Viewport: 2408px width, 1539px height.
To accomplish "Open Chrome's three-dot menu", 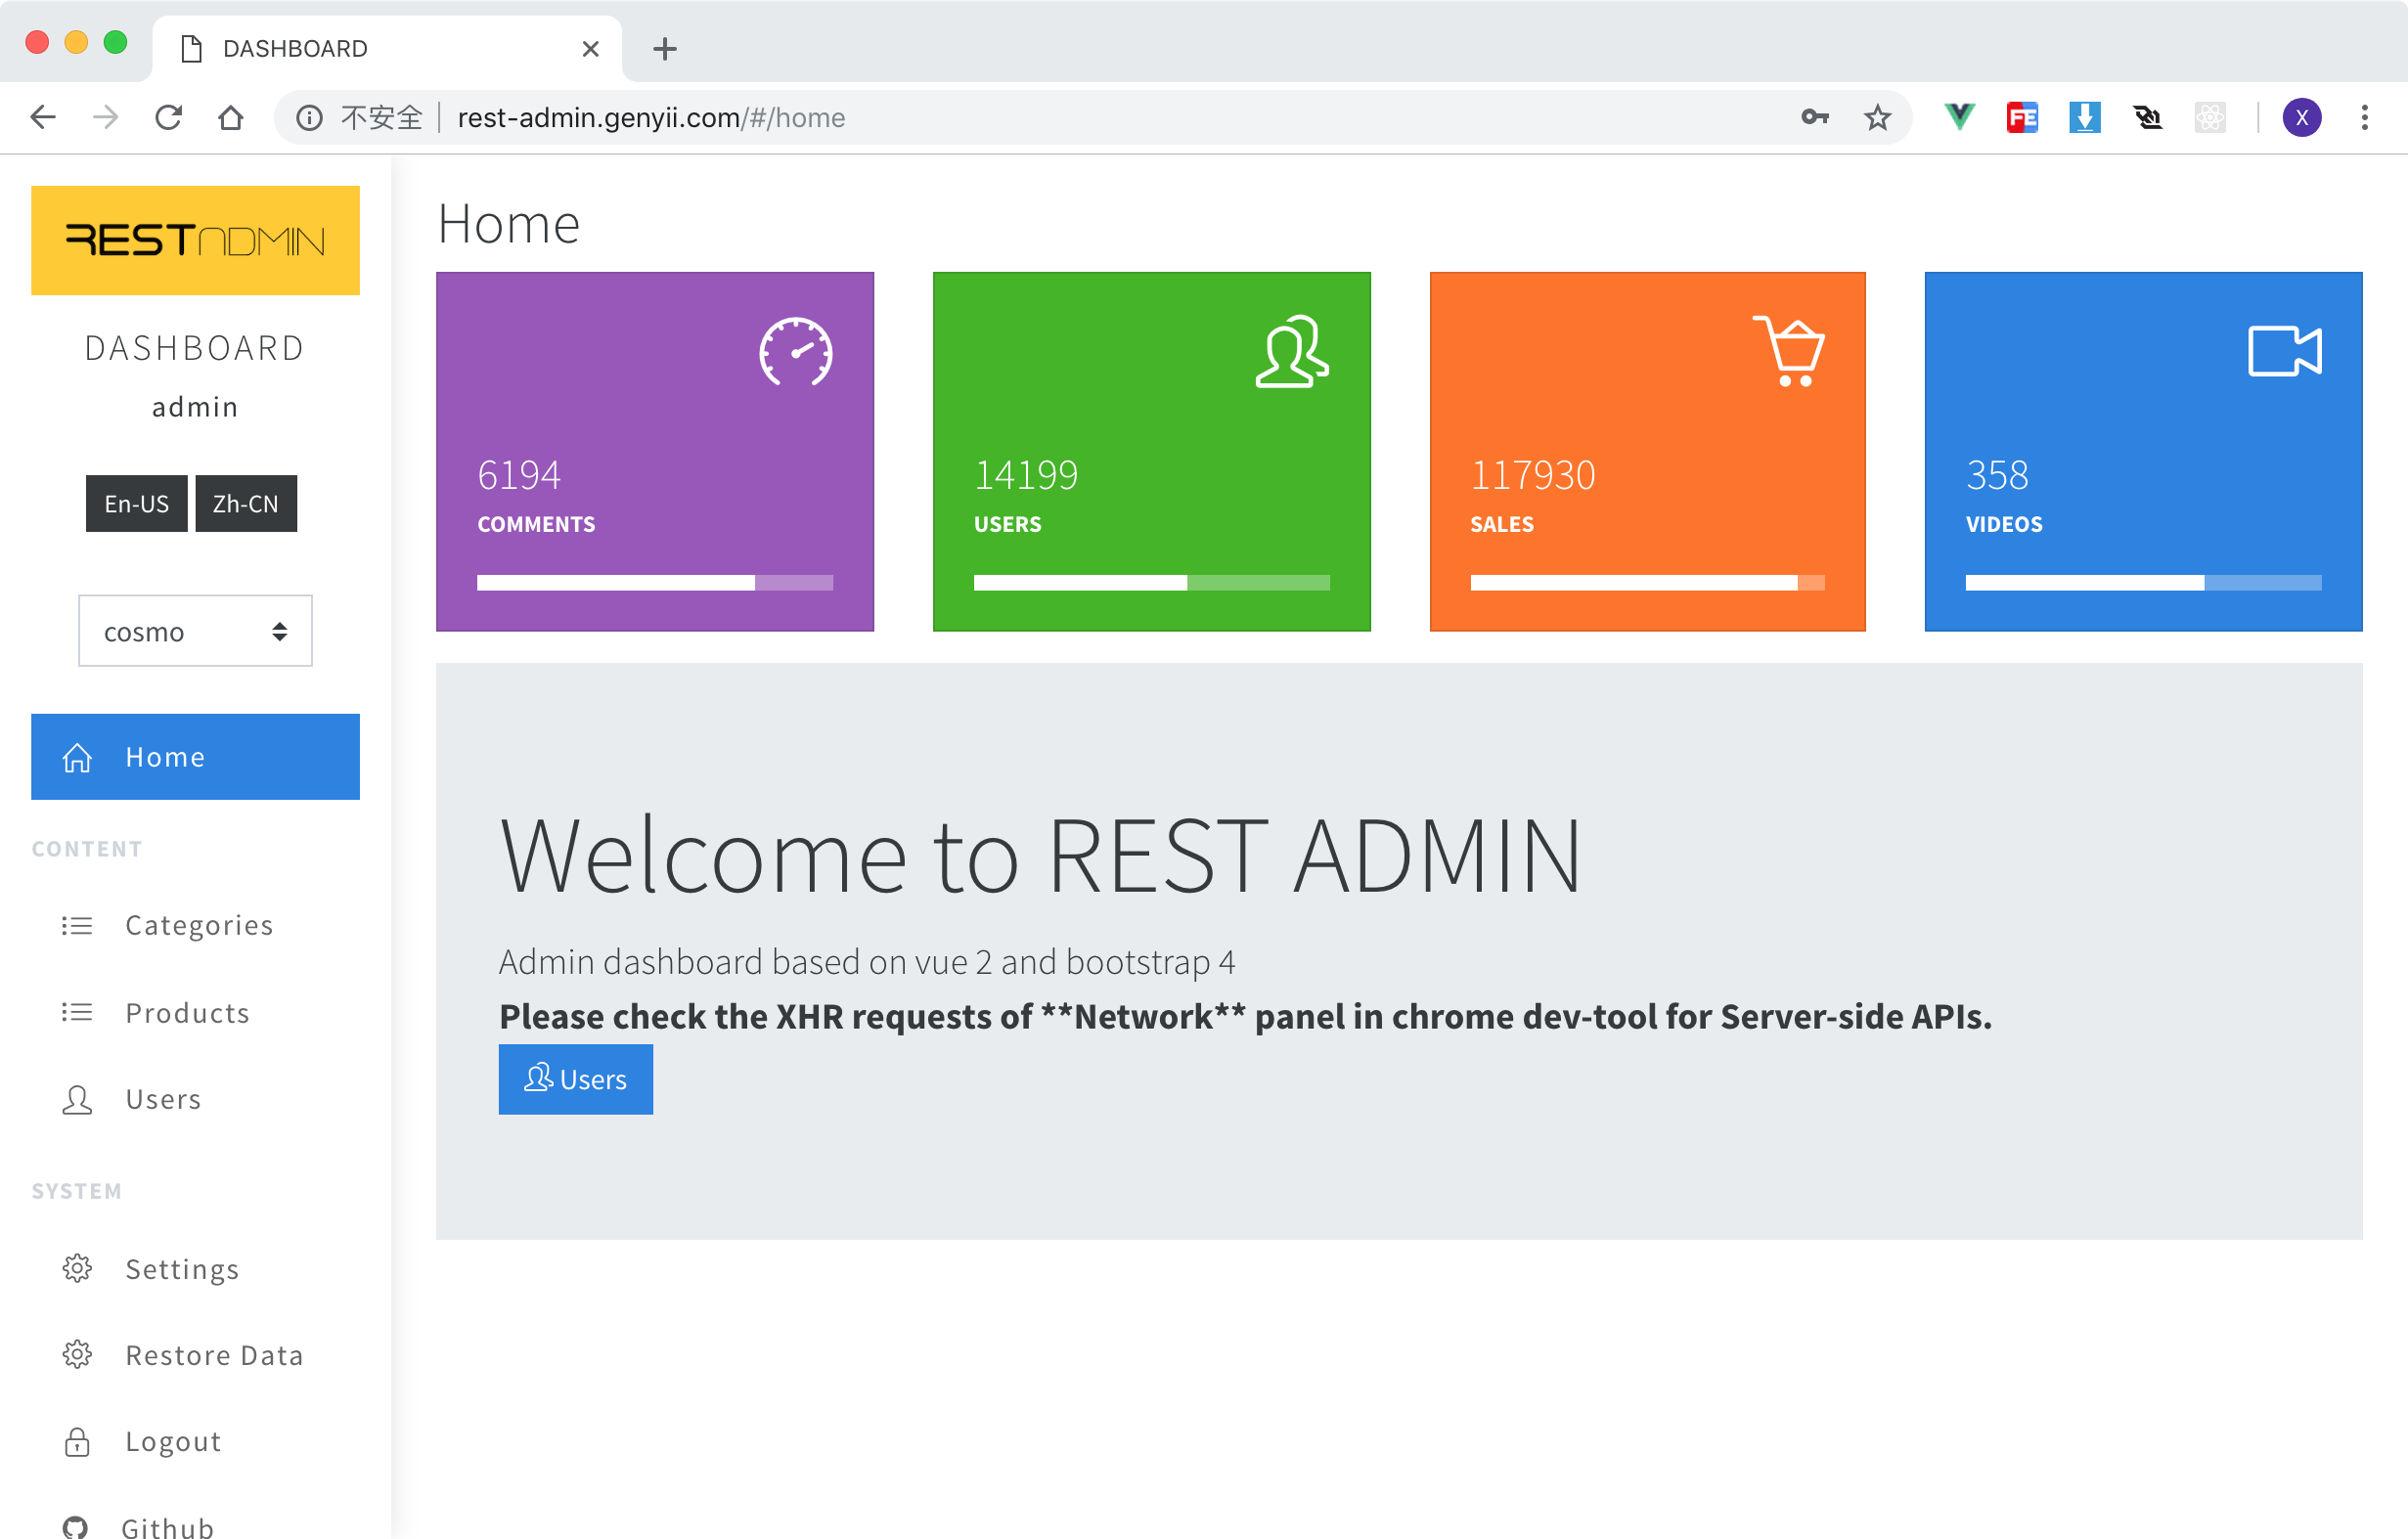I will click(2364, 118).
